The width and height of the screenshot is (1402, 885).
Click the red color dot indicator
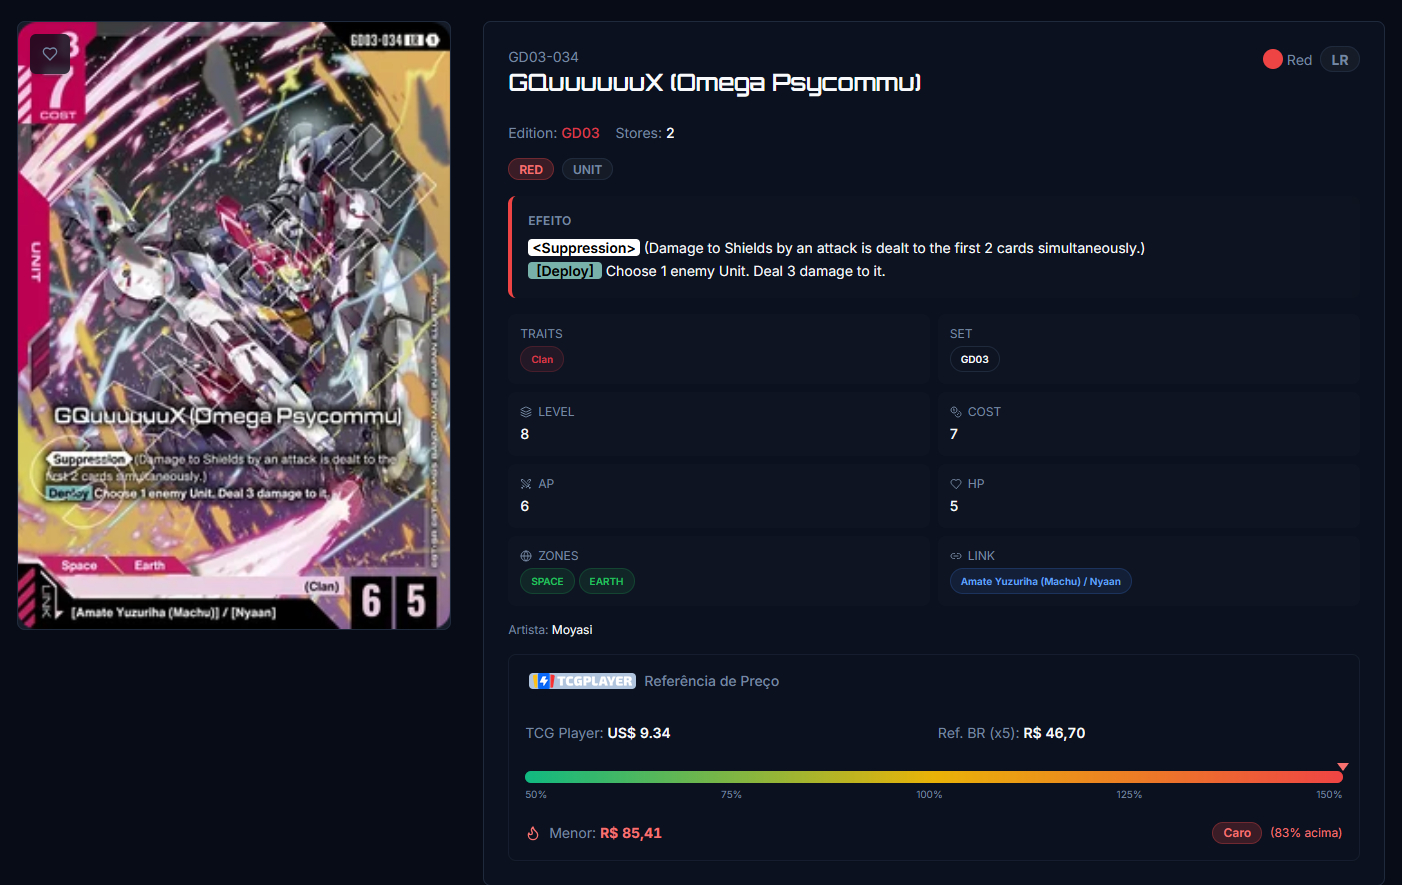pos(1272,59)
